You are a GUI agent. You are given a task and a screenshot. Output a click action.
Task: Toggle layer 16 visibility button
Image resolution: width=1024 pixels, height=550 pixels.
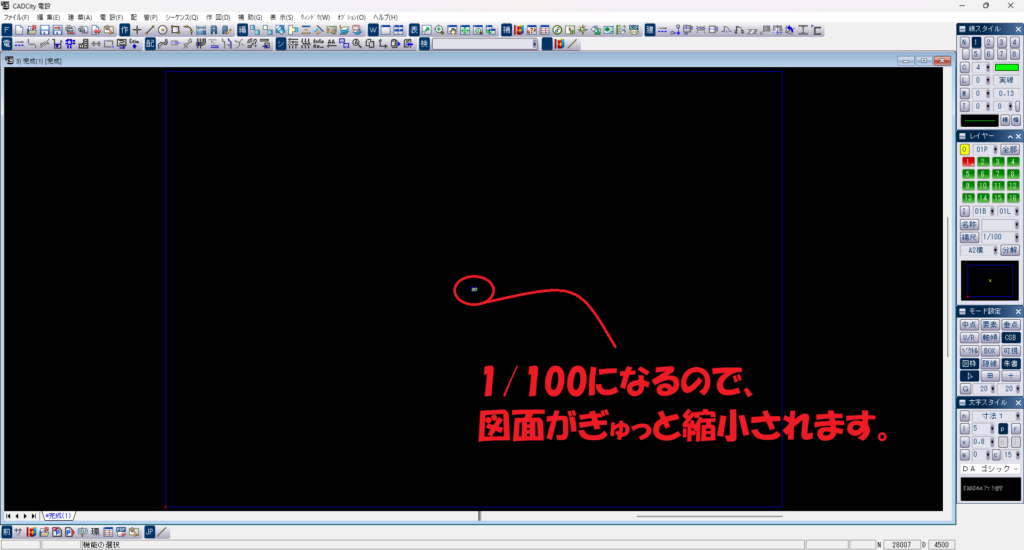1013,198
